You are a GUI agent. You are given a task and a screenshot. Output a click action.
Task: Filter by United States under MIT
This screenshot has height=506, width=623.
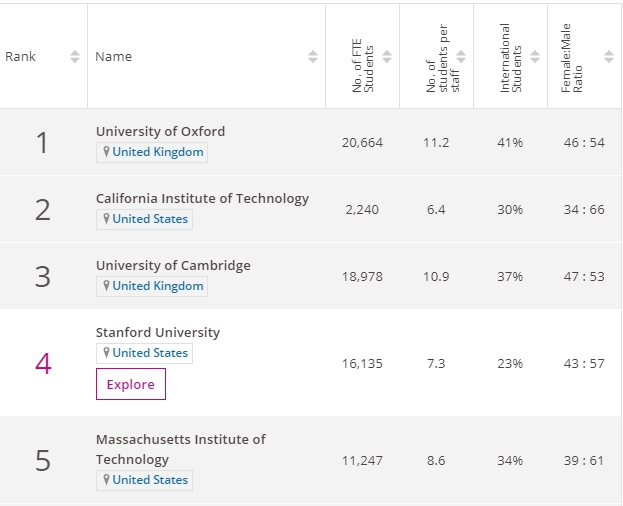coord(150,480)
